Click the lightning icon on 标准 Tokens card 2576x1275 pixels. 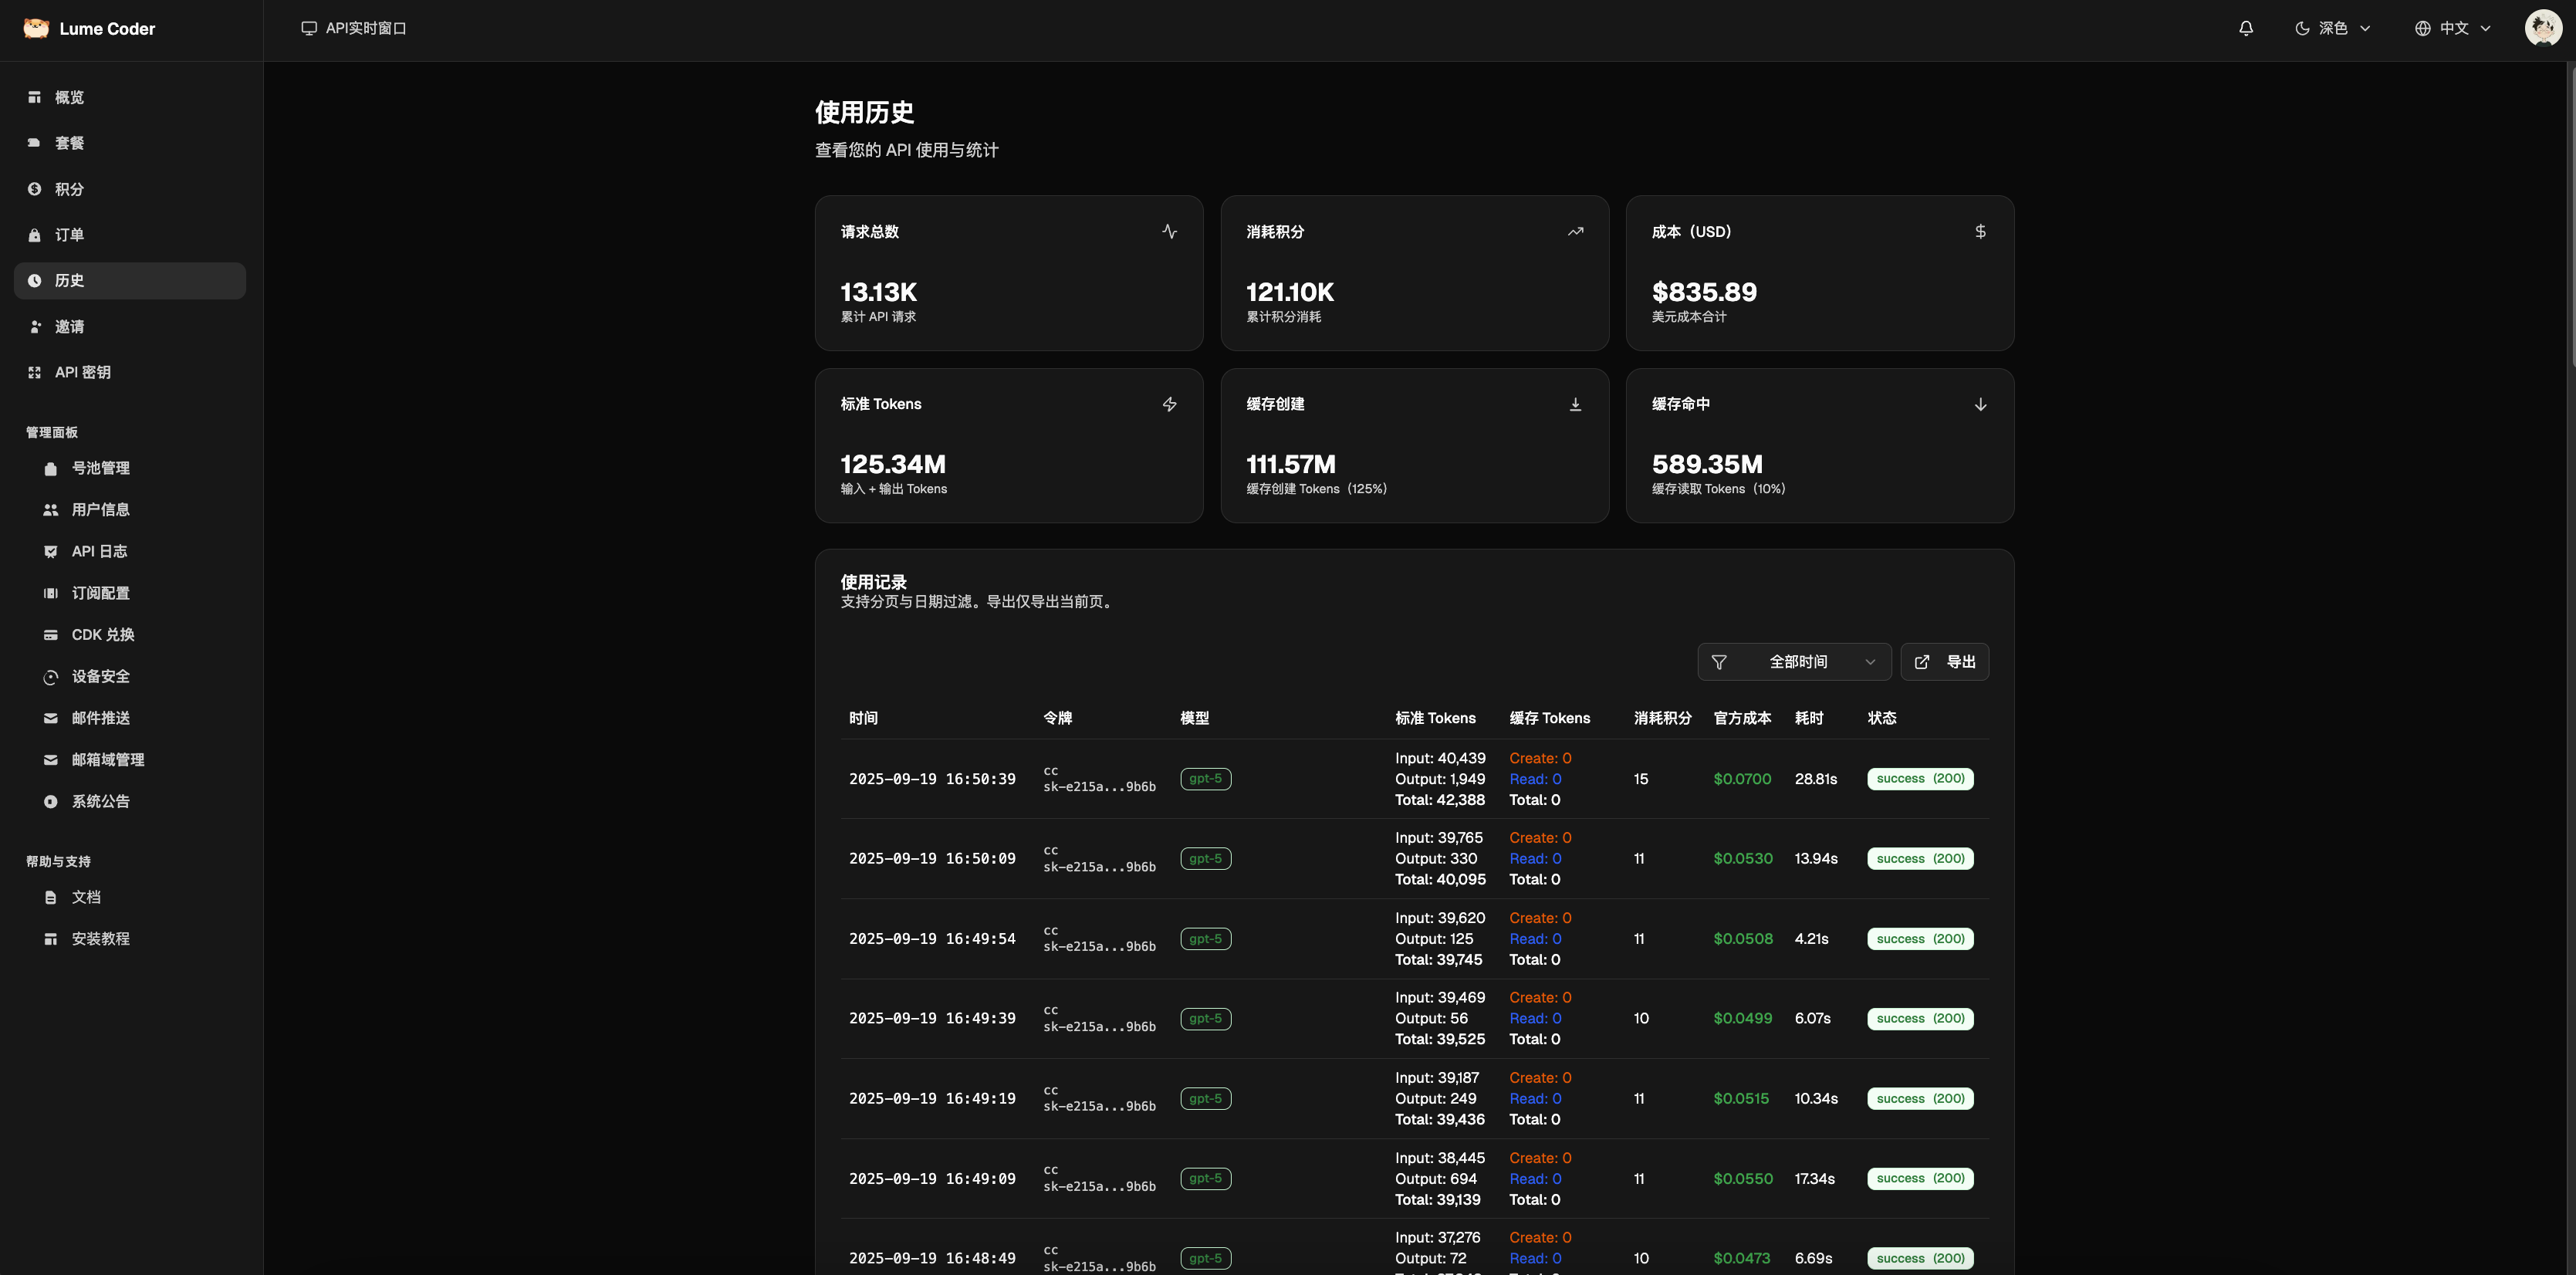pyautogui.click(x=1169, y=404)
